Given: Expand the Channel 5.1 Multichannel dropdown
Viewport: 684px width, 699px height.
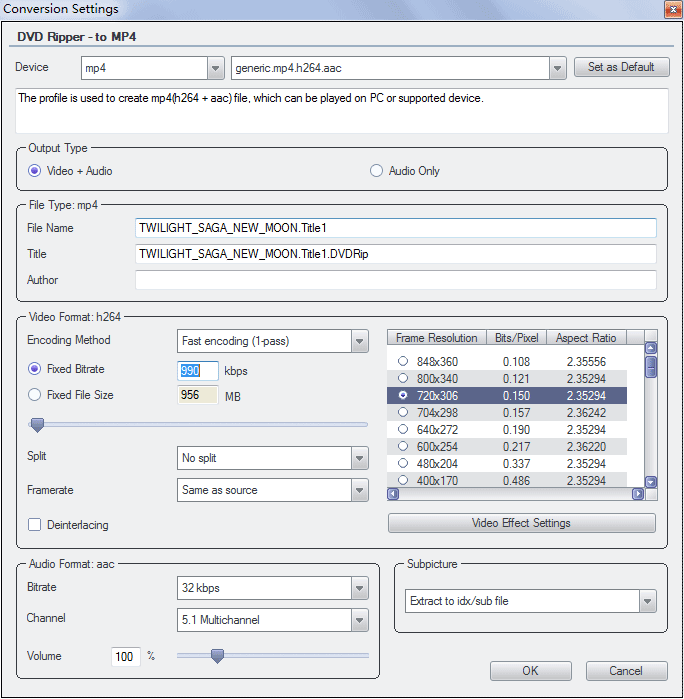Looking at the screenshot, I should 359,620.
